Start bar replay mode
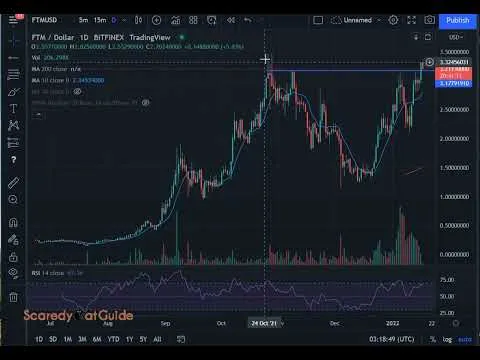Viewport: 480px width, 360px height. pyautogui.click(x=231, y=20)
